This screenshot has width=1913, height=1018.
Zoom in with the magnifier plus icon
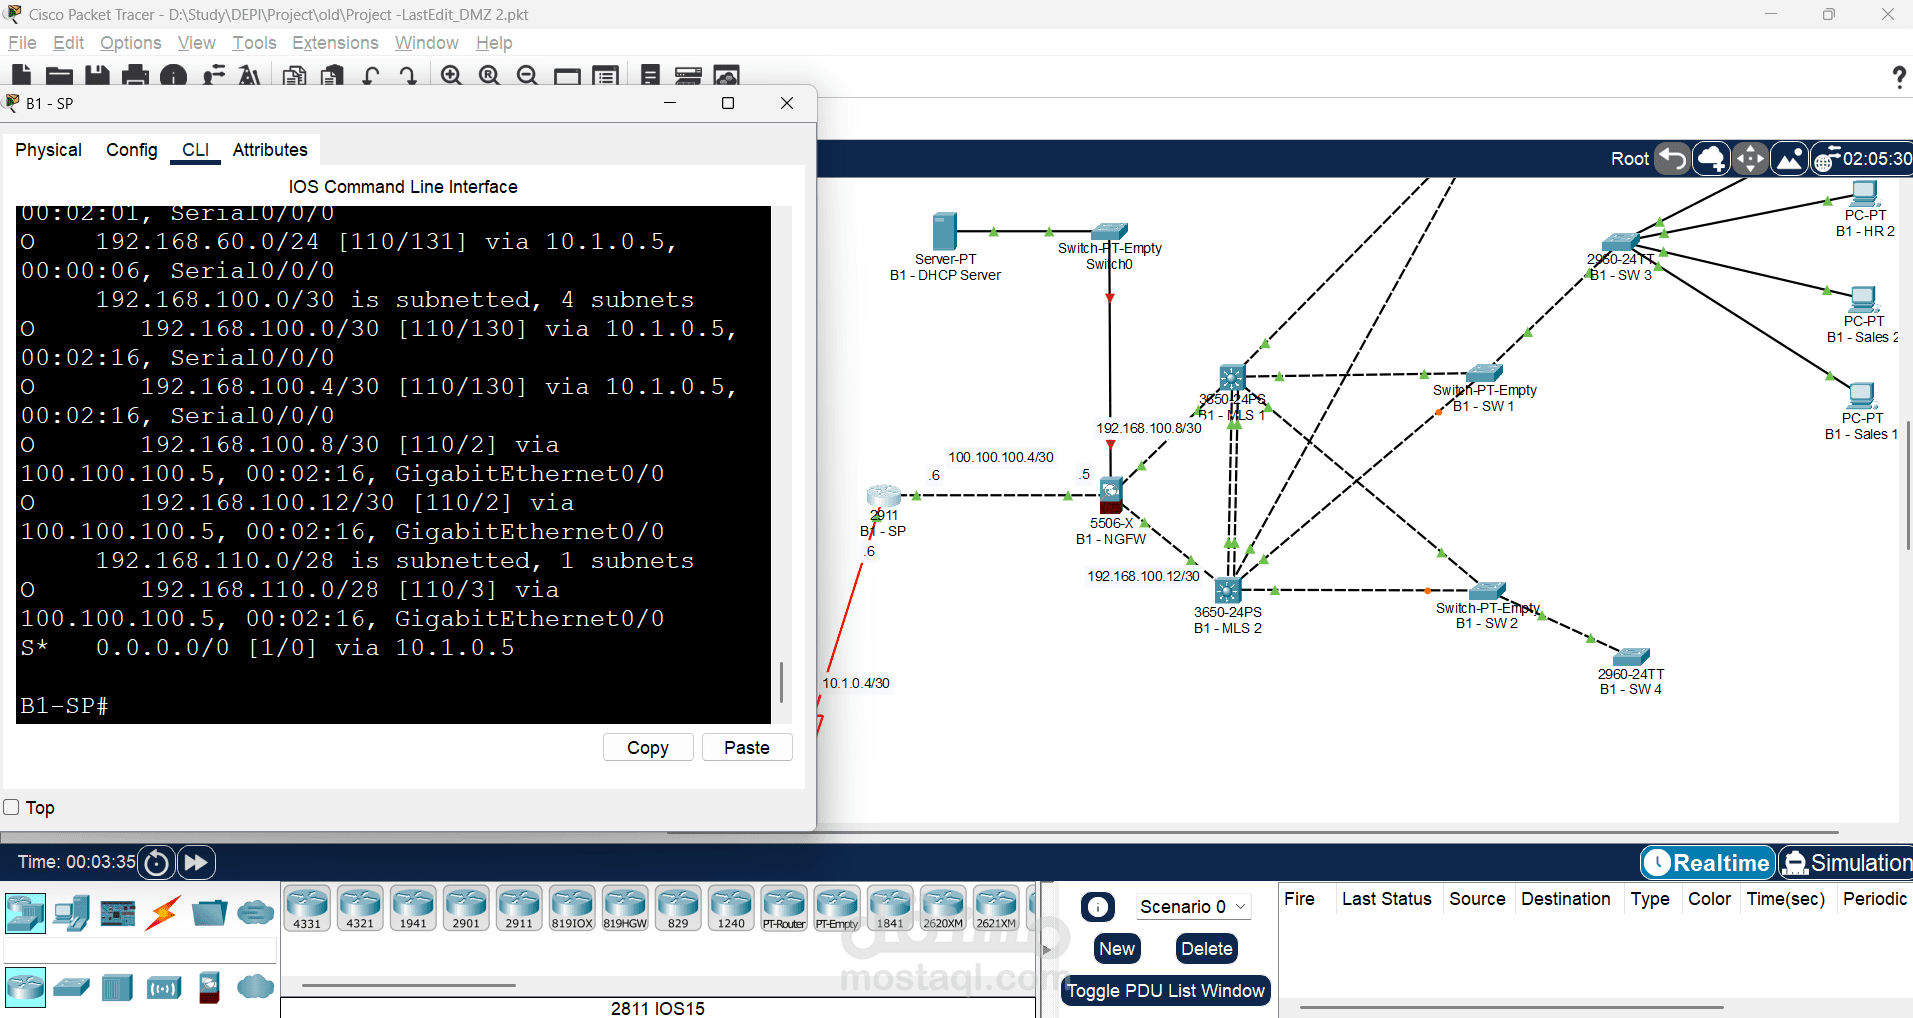pos(452,75)
